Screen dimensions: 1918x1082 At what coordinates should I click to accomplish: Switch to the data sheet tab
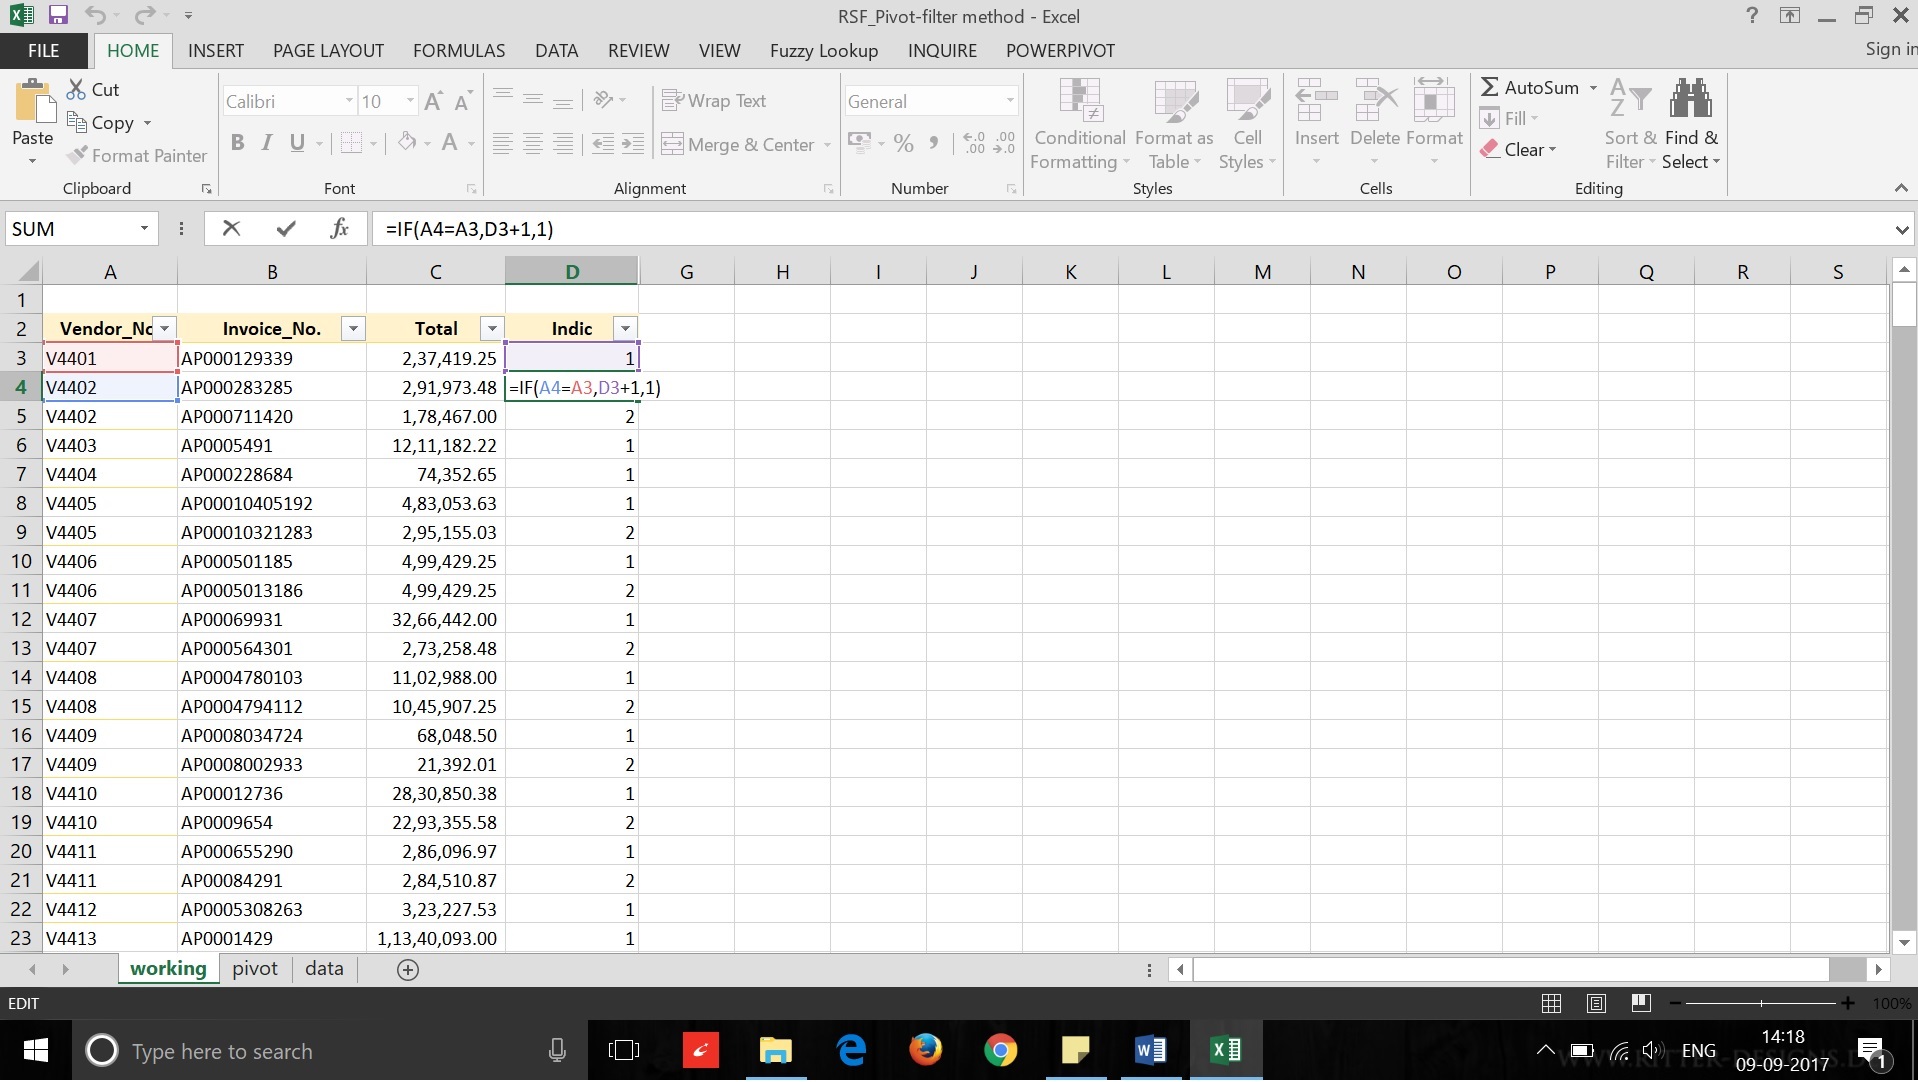click(324, 968)
